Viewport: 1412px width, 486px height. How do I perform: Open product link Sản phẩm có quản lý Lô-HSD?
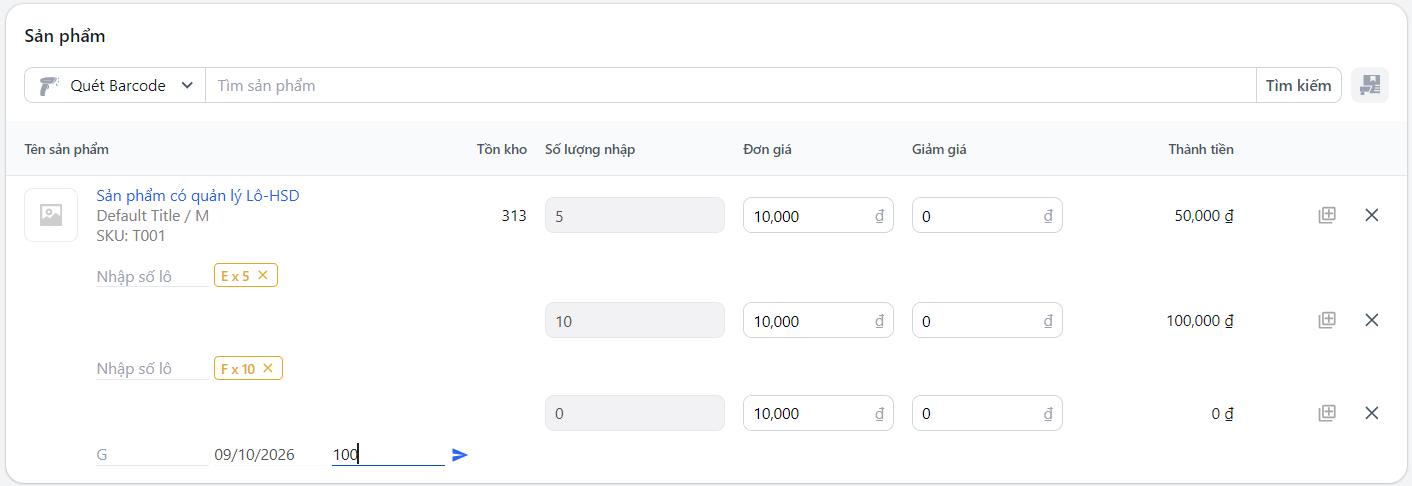click(198, 195)
